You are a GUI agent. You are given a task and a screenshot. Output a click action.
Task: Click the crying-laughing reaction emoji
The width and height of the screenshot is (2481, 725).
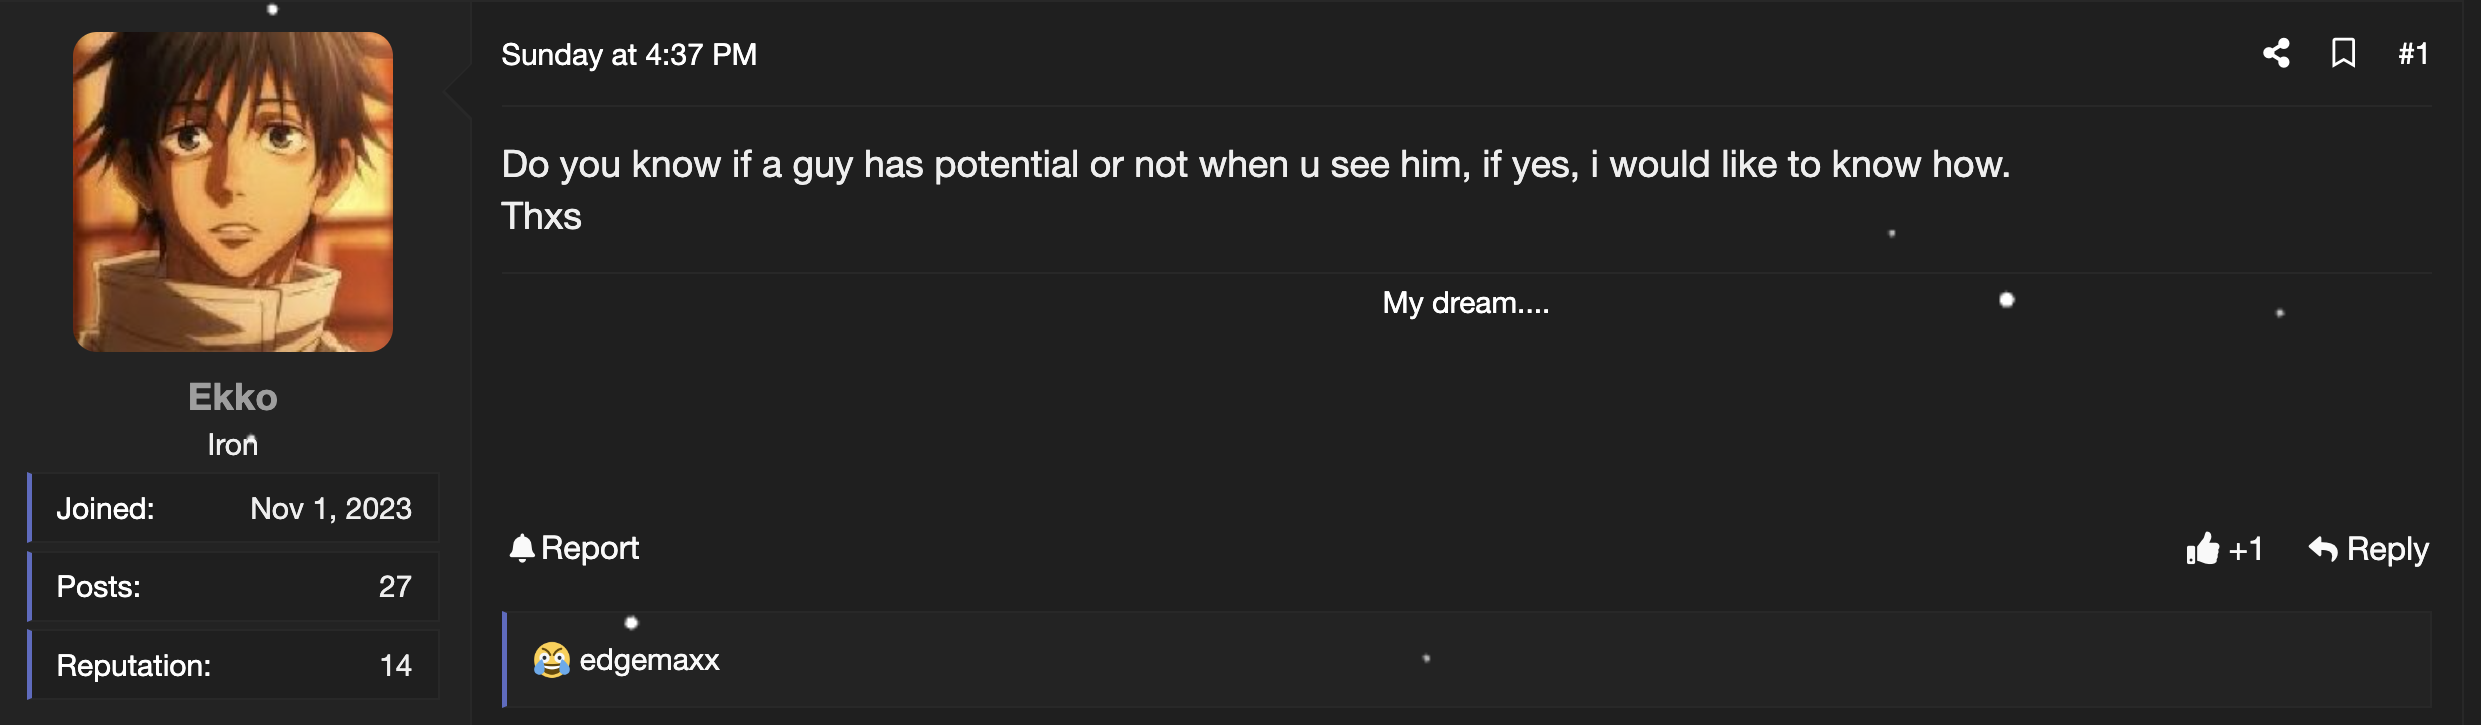[x=551, y=660]
